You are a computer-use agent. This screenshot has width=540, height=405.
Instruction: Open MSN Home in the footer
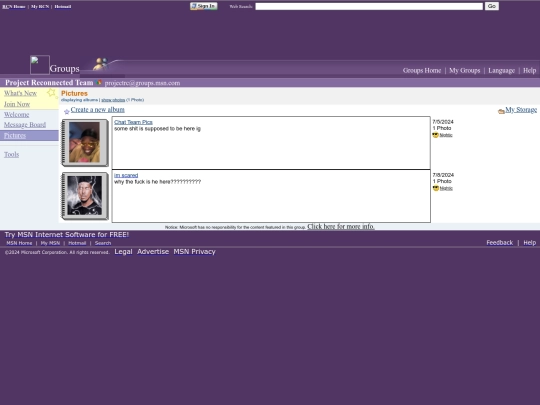click(x=19, y=243)
